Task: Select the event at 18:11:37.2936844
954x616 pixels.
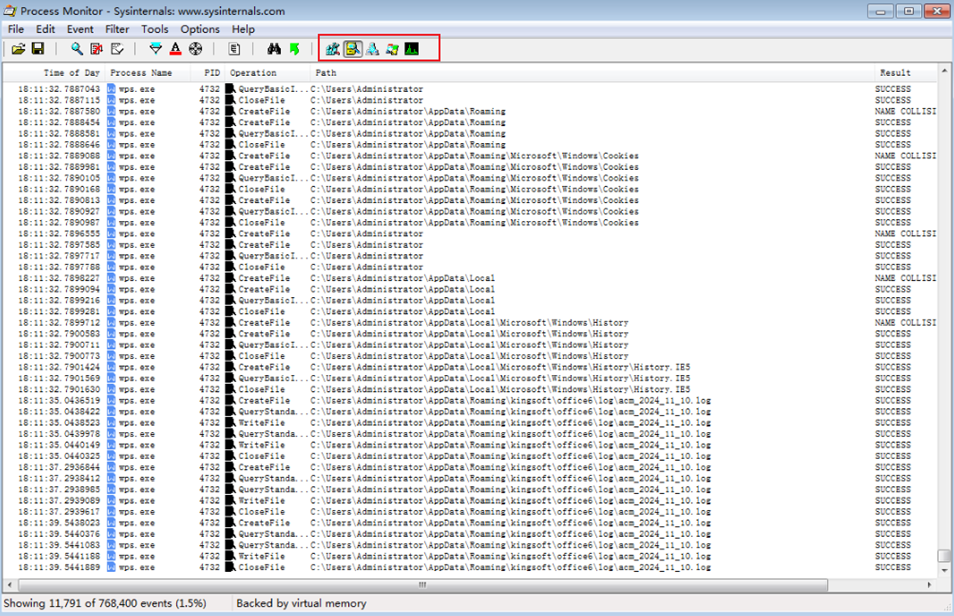Action: coord(470,467)
